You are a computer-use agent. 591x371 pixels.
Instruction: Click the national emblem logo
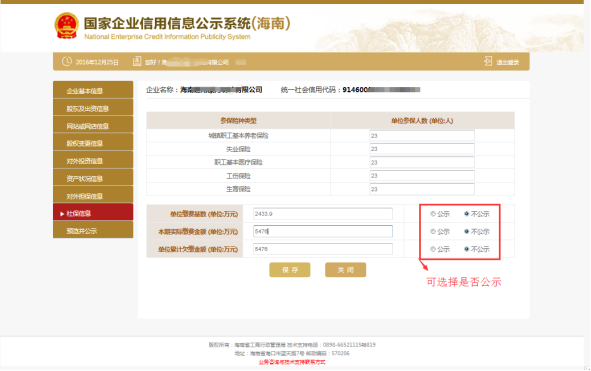pyautogui.click(x=67, y=26)
